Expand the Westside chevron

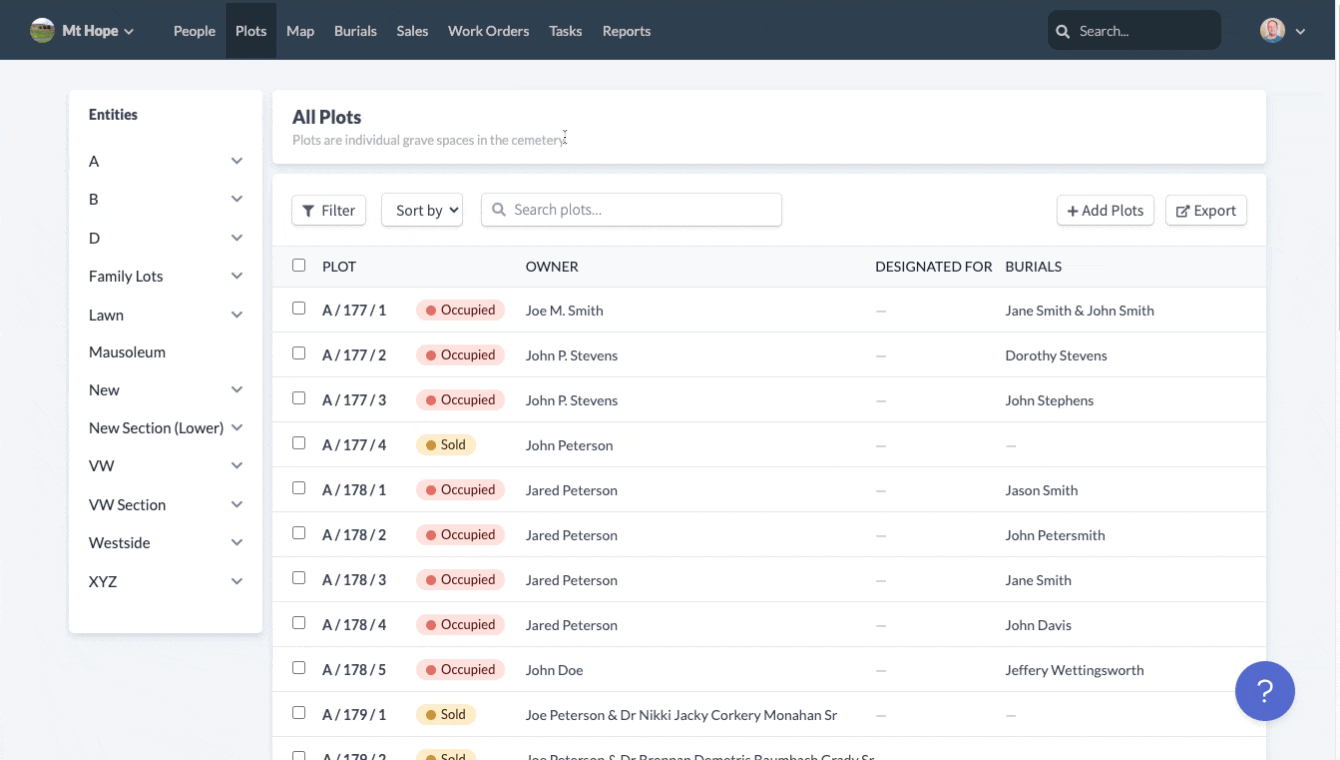click(237, 543)
